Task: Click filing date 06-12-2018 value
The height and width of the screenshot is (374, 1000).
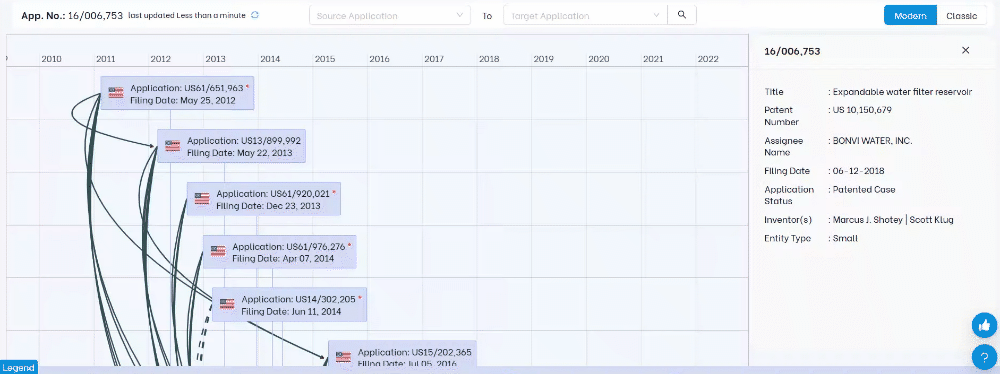Action: point(858,171)
